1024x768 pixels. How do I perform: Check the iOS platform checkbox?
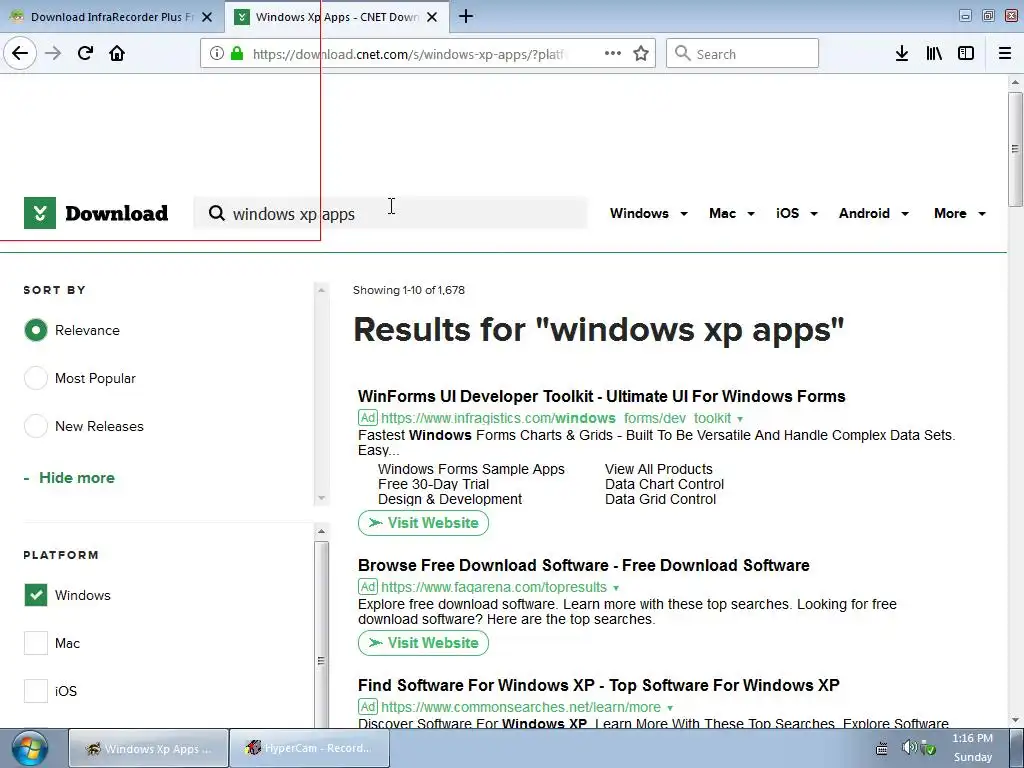[x=36, y=691]
